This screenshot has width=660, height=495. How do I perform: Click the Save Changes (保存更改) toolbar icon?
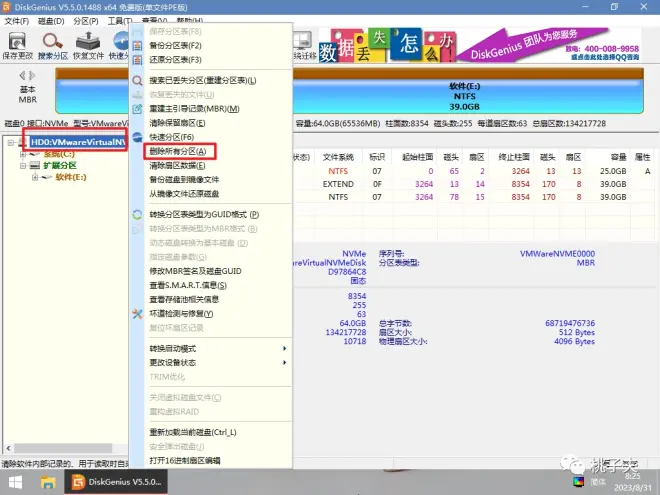click(17, 42)
